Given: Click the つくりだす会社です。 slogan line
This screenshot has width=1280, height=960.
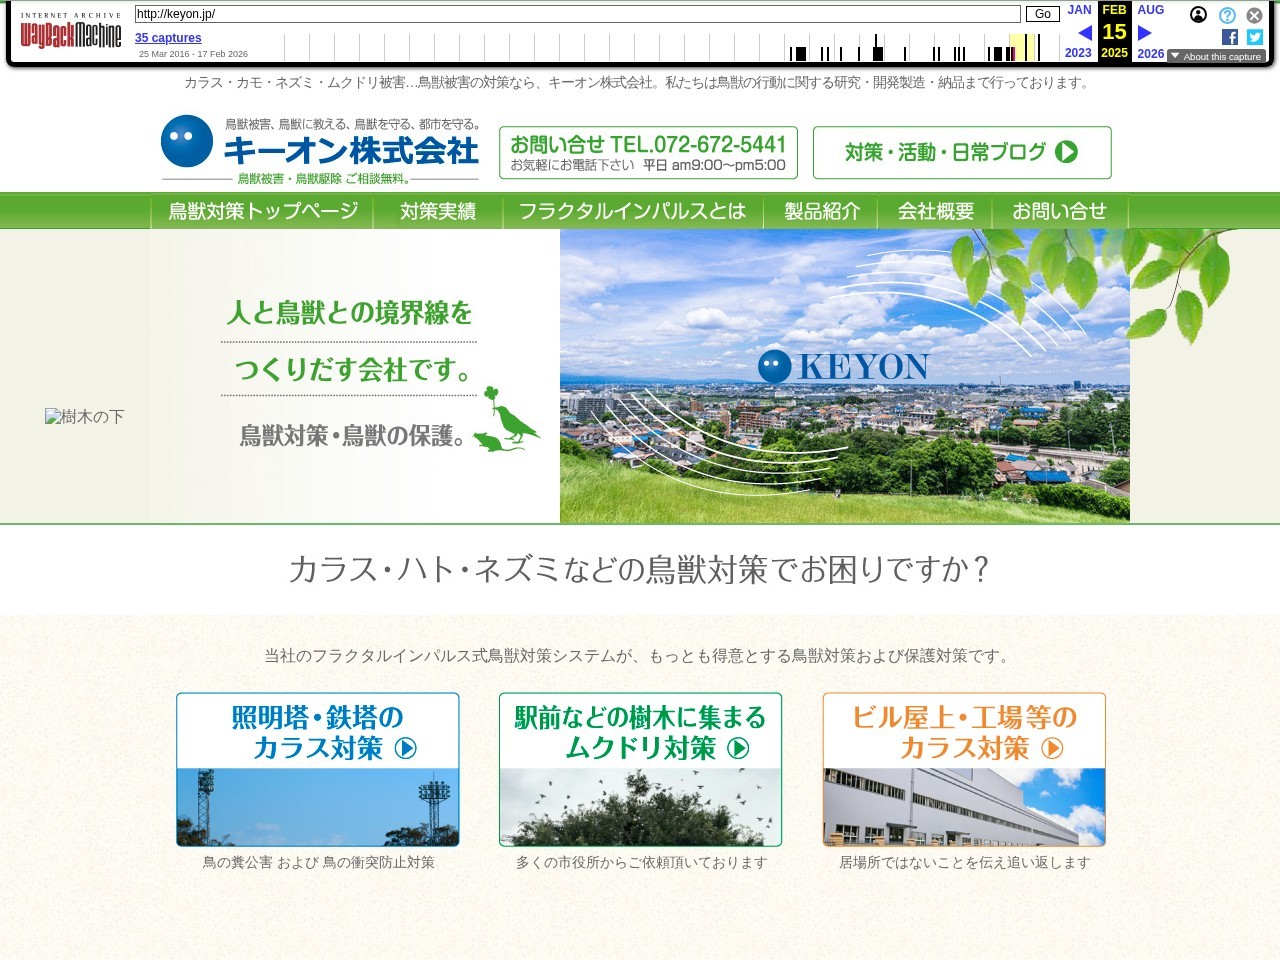Looking at the screenshot, I should [x=354, y=370].
